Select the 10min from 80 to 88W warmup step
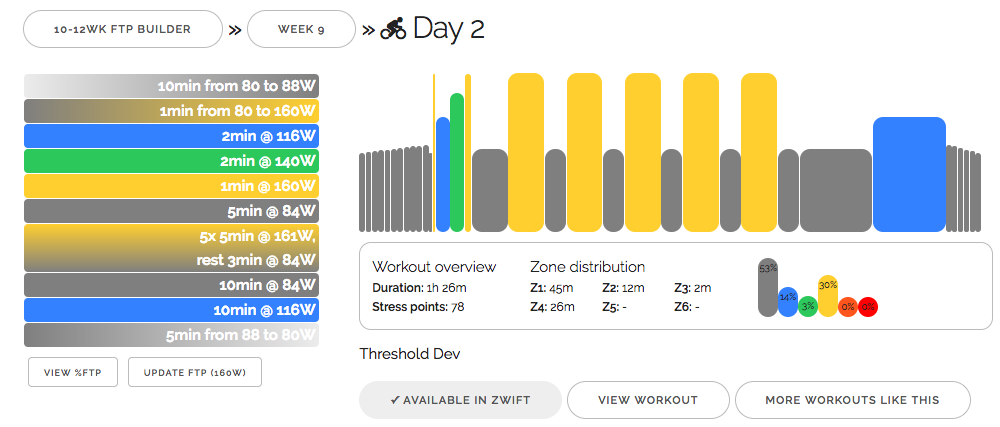Screen dimensions: 1000x427 (x=171, y=85)
